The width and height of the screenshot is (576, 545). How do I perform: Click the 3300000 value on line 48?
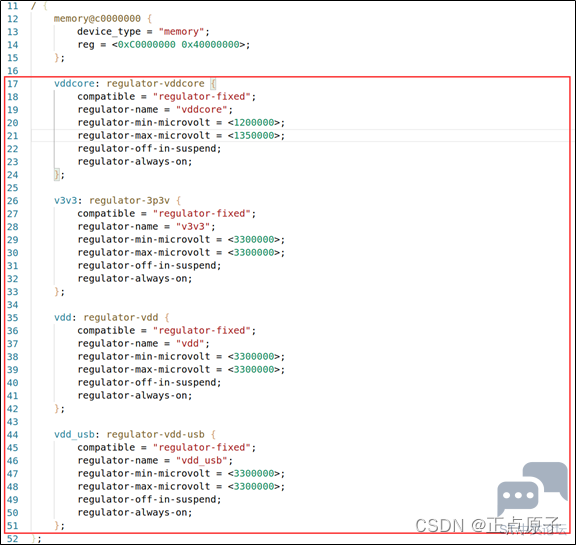(254, 487)
